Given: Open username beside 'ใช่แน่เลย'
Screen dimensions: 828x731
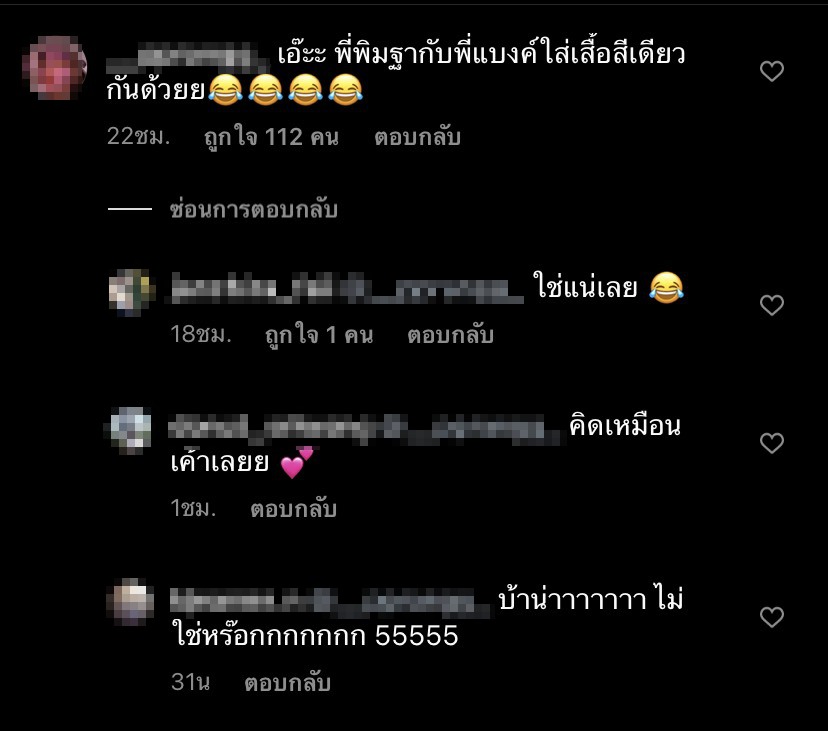Looking at the screenshot, I should pos(347,288).
